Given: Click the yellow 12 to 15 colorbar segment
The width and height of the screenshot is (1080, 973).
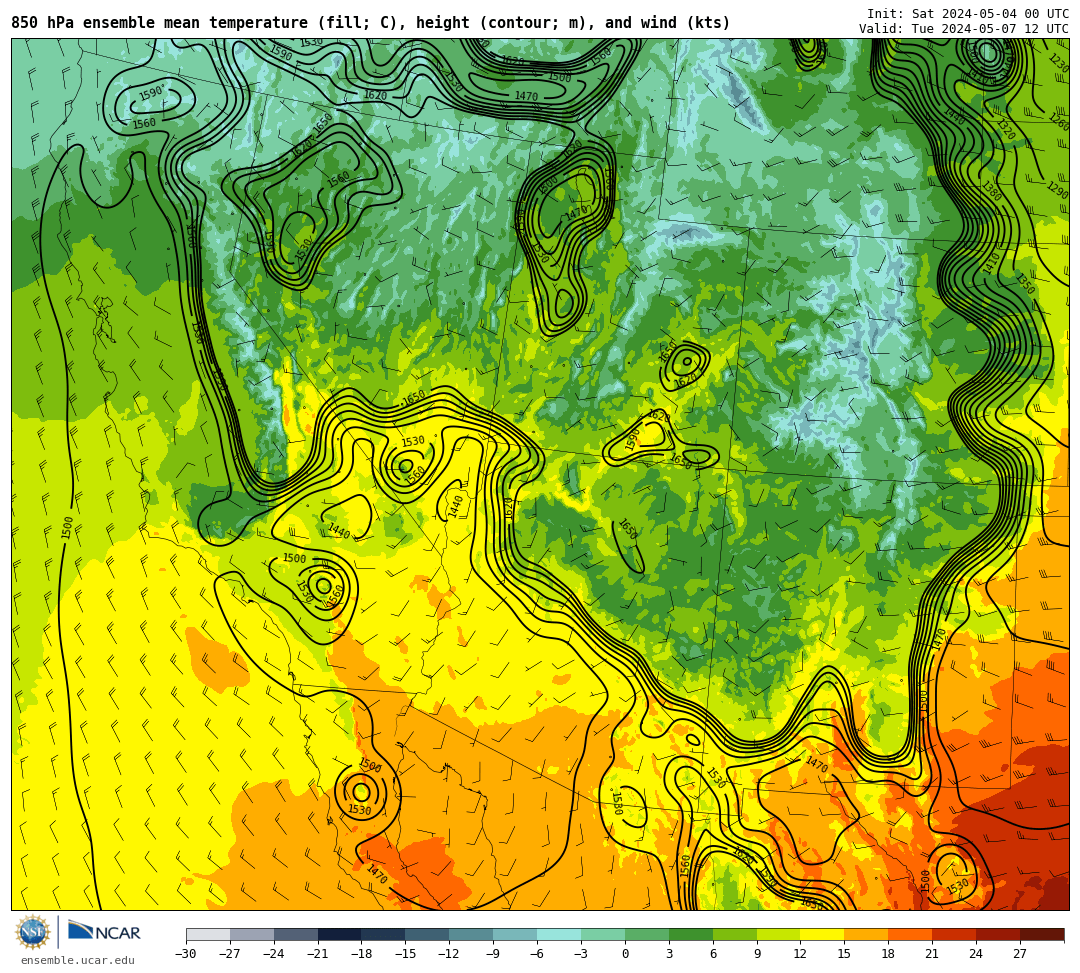Looking at the screenshot, I should pos(822,934).
